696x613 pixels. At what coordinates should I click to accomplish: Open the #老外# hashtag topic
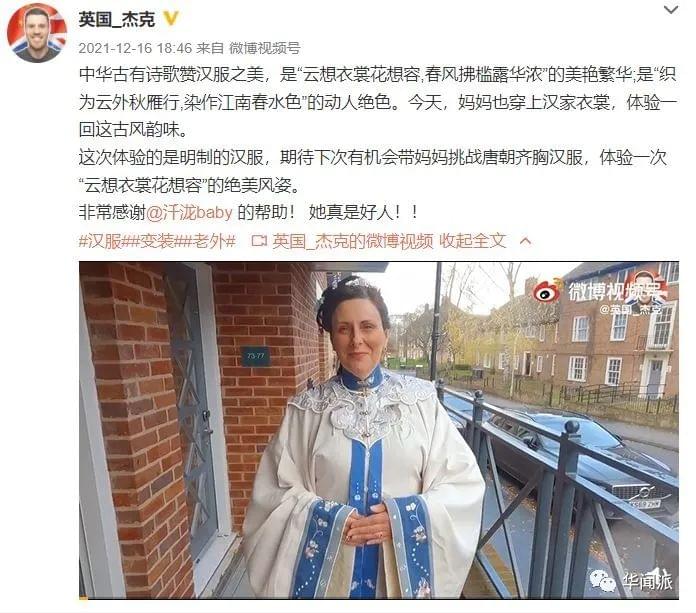209,241
